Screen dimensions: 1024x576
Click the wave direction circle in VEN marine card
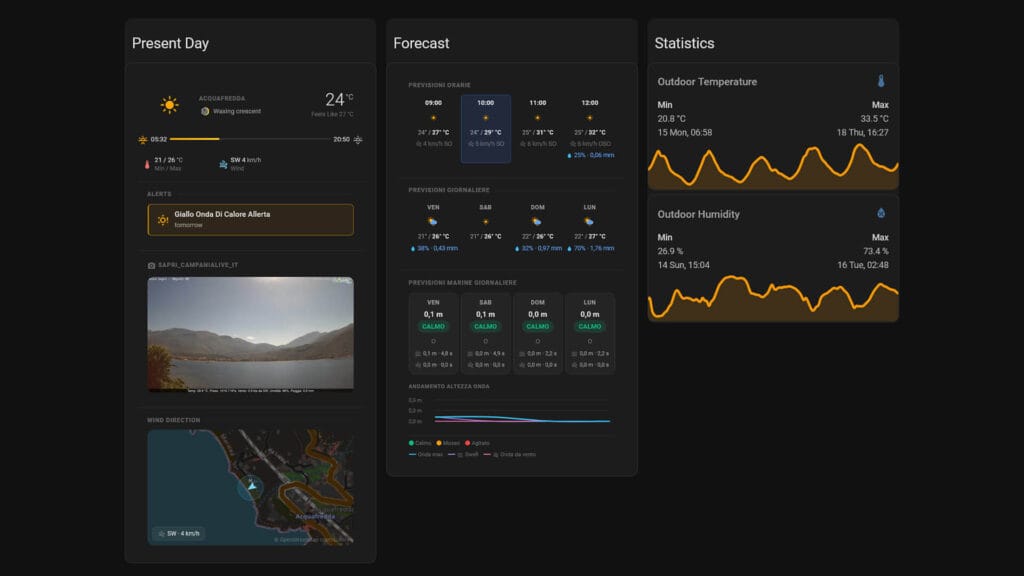point(433,342)
